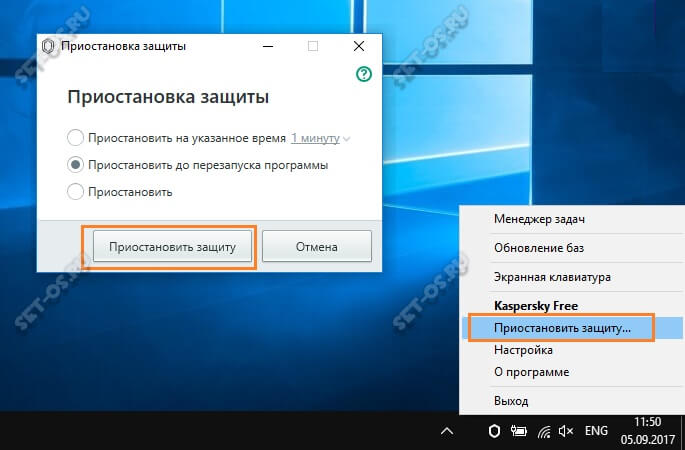Click the muted speaker volume icon

pos(568,431)
